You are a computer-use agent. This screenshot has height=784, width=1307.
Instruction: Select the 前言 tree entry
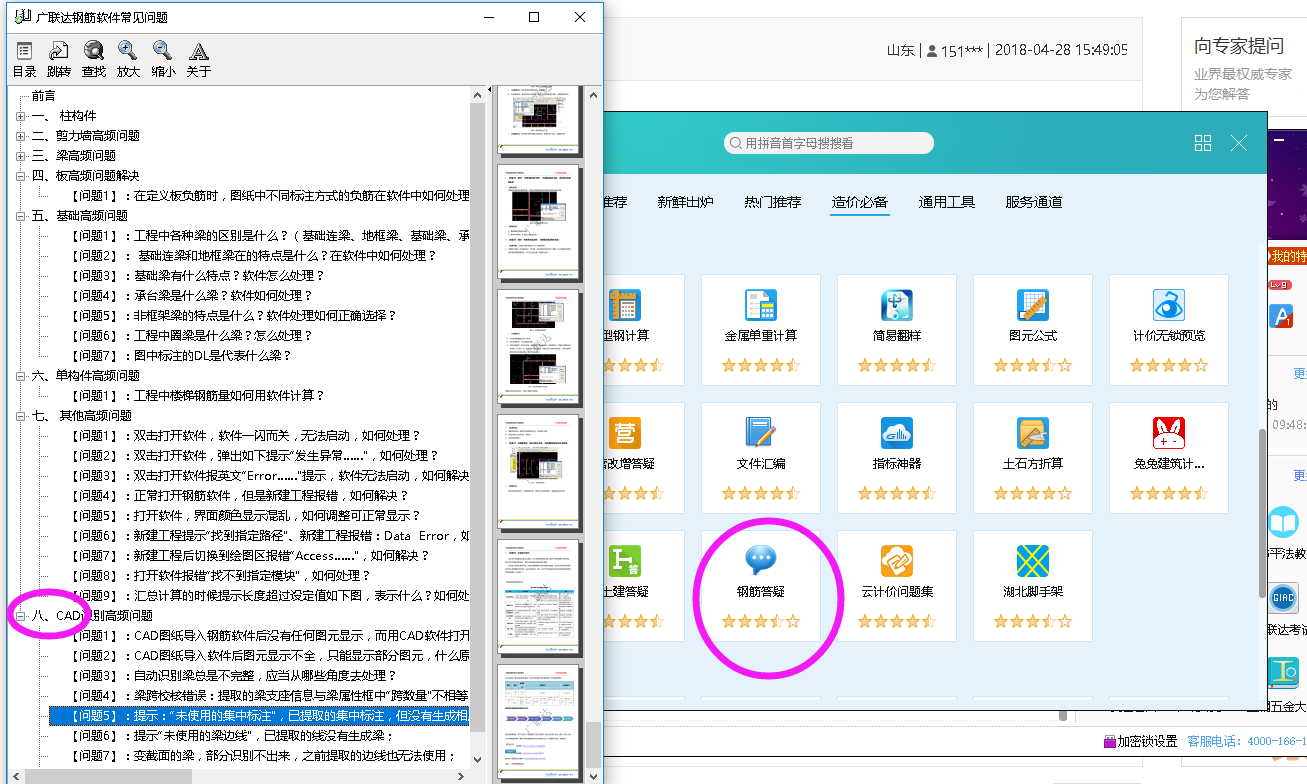44,96
